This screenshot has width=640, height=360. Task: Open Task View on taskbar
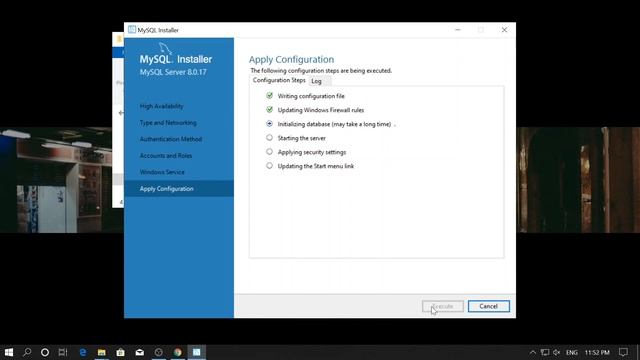coord(63,352)
